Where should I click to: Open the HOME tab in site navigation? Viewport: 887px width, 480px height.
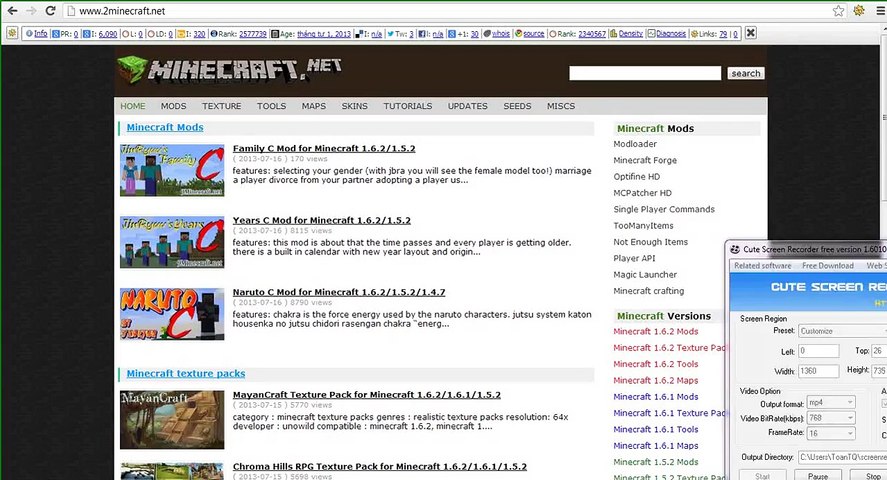133,106
